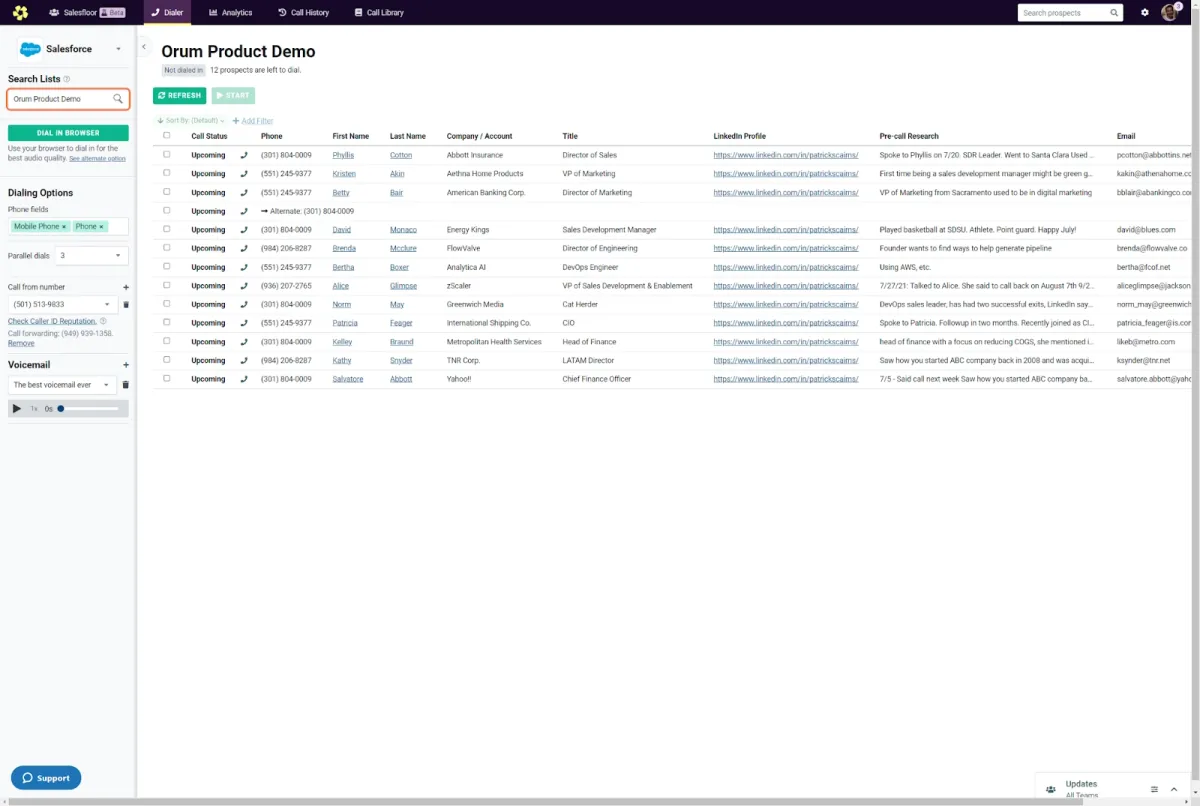1200x806 pixels.
Task: Click phone icon in Kristen Akin row
Action: pyautogui.click(x=244, y=174)
